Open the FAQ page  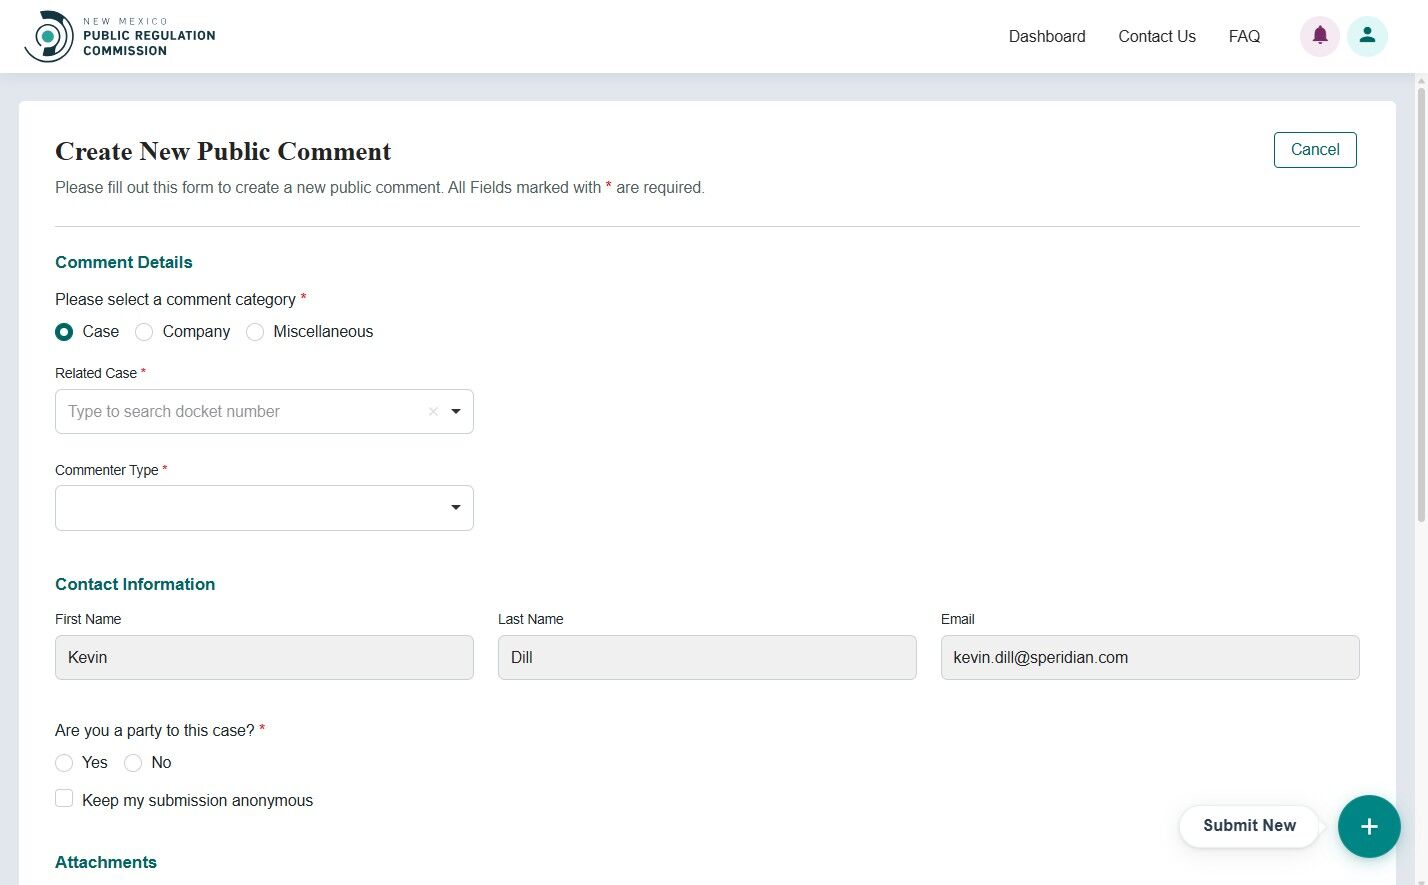1244,36
